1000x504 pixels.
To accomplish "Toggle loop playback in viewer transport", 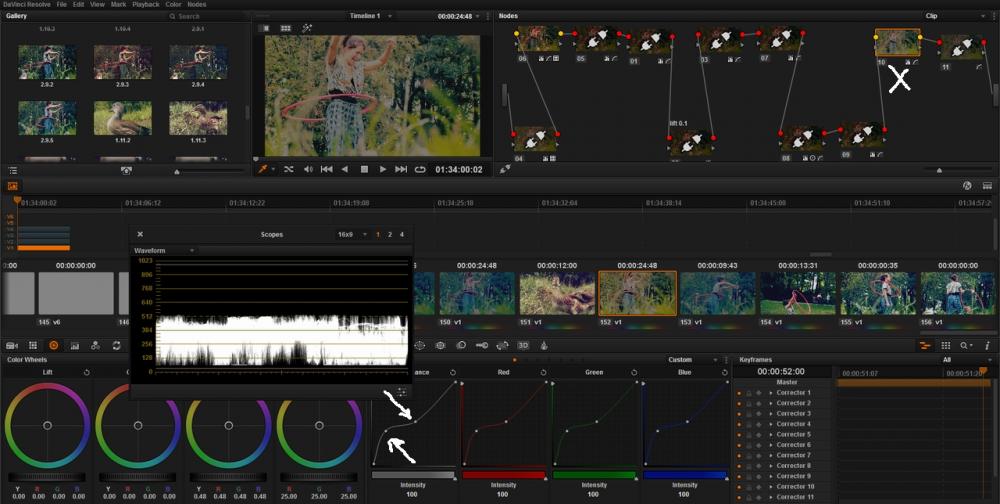I will [420, 170].
